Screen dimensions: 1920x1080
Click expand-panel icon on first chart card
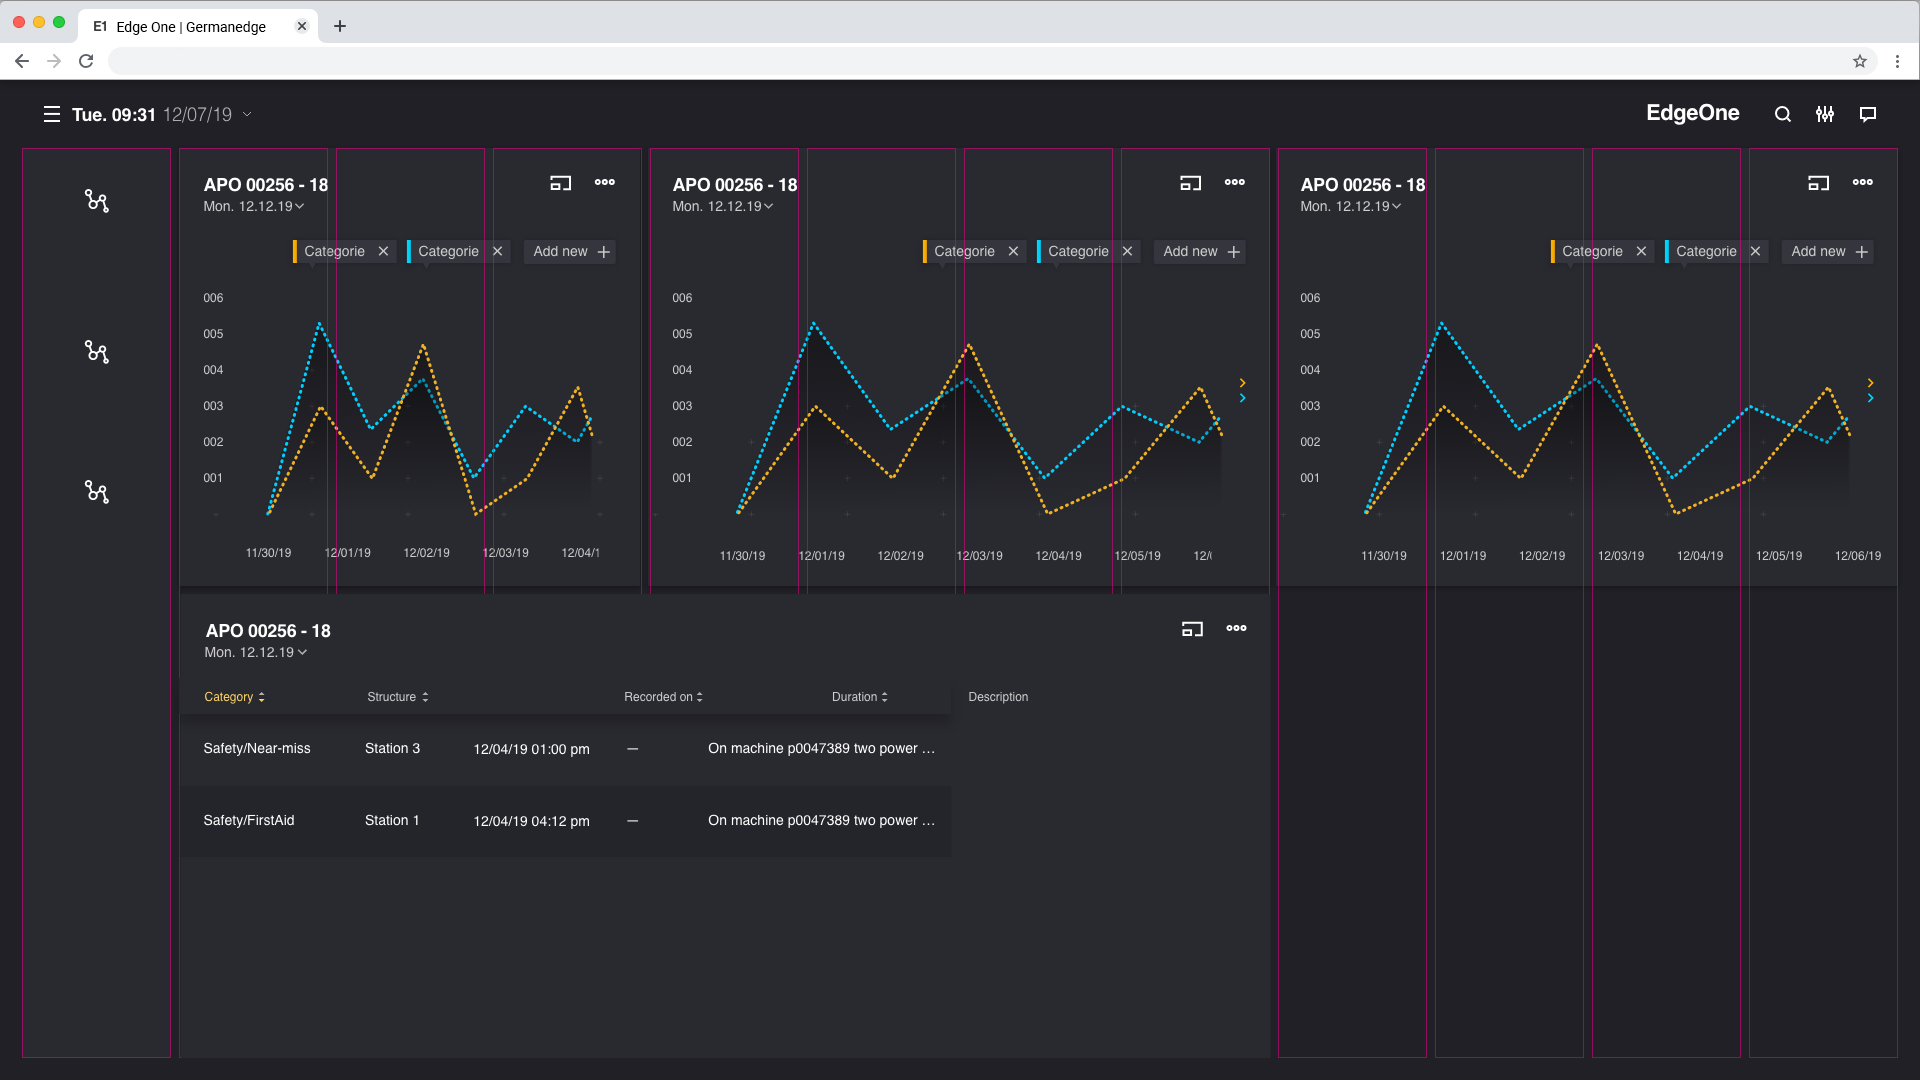[x=560, y=183]
